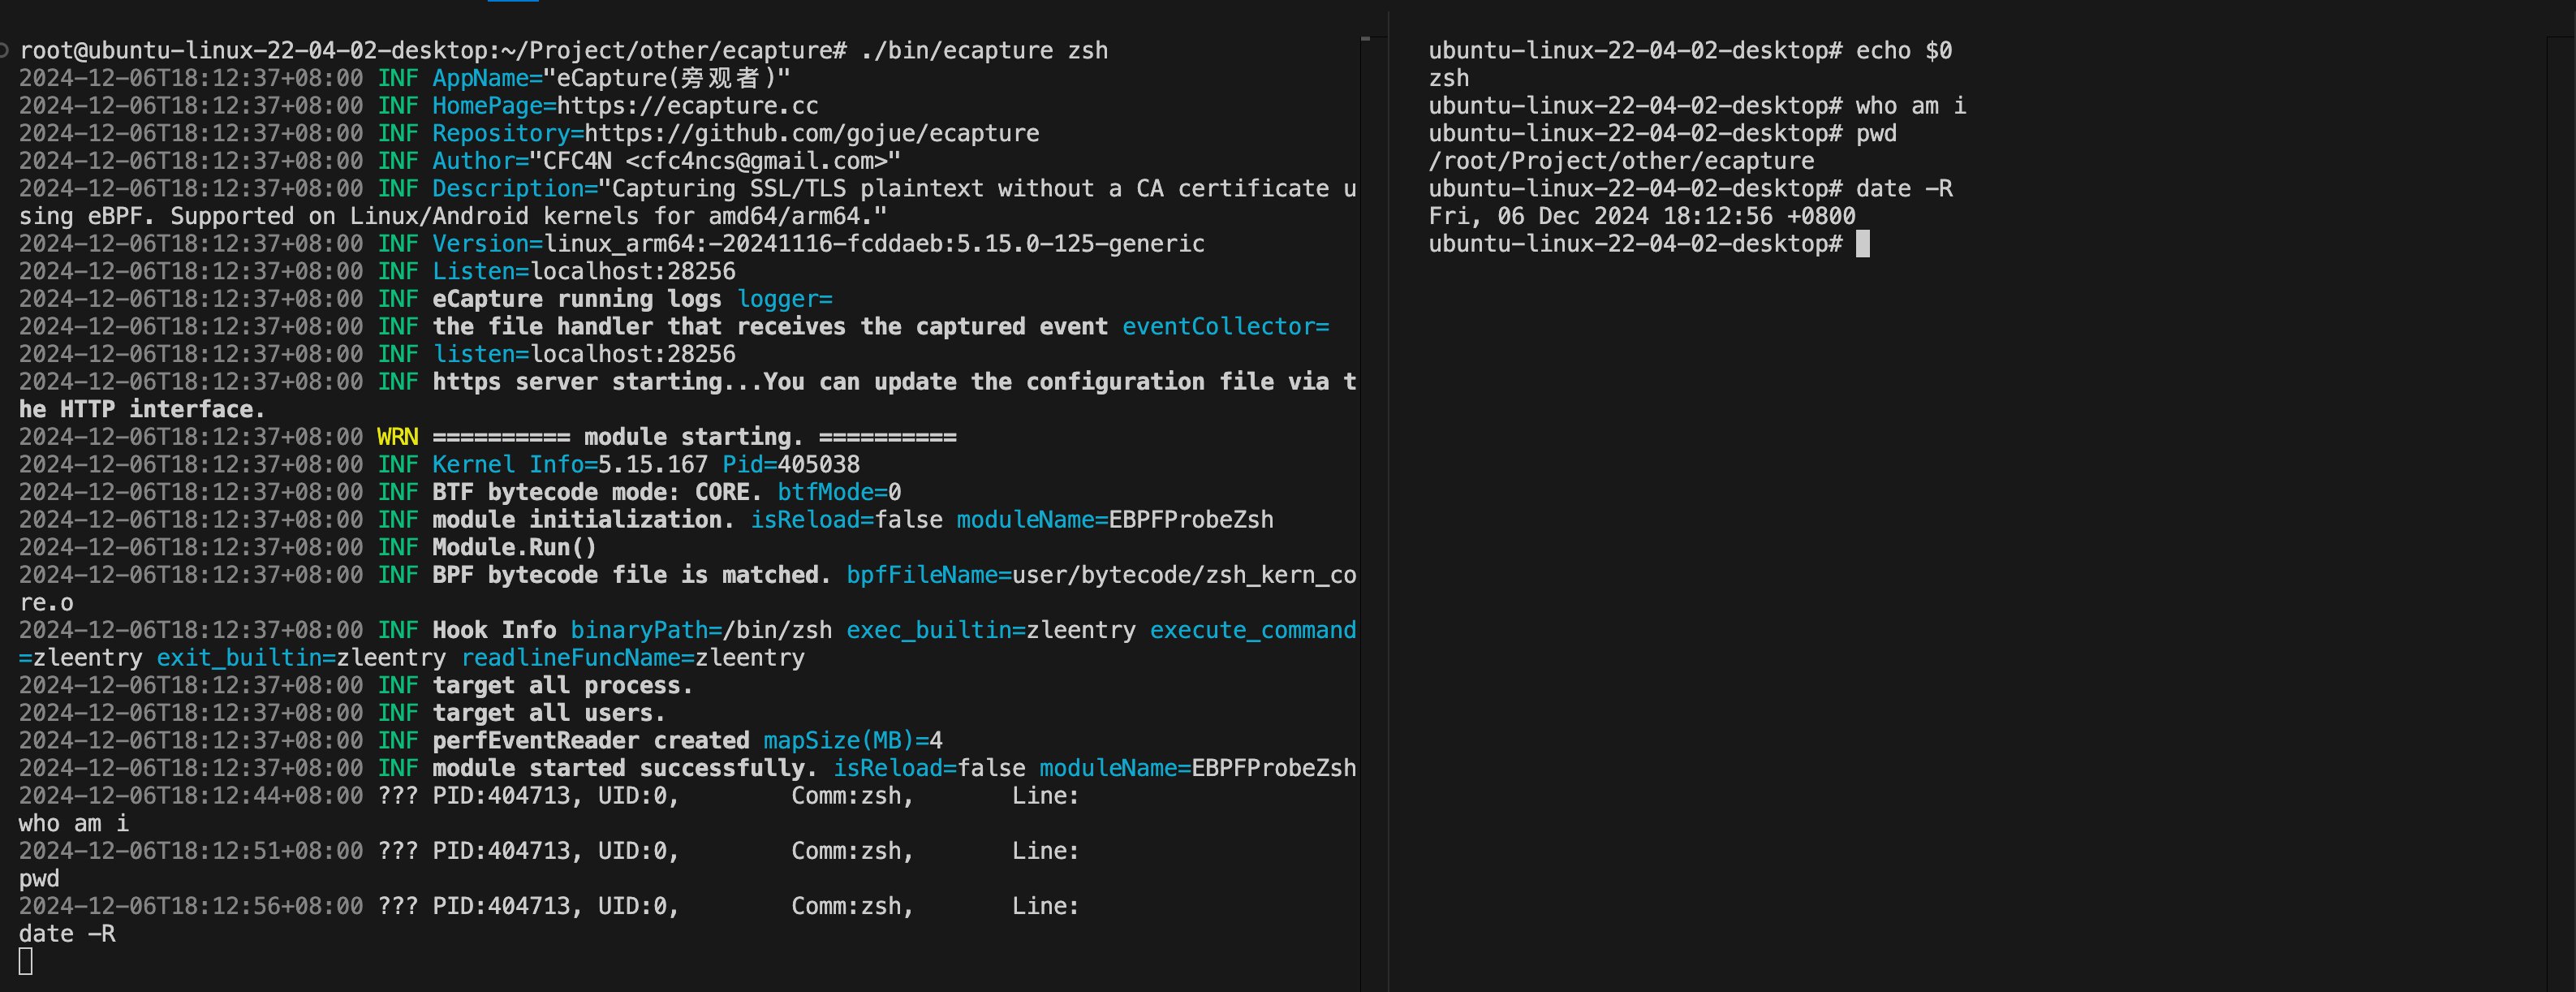Viewport: 2576px width, 992px height.
Task: Click the hollow cursor at bottom of left terminal
Action: click(26, 961)
